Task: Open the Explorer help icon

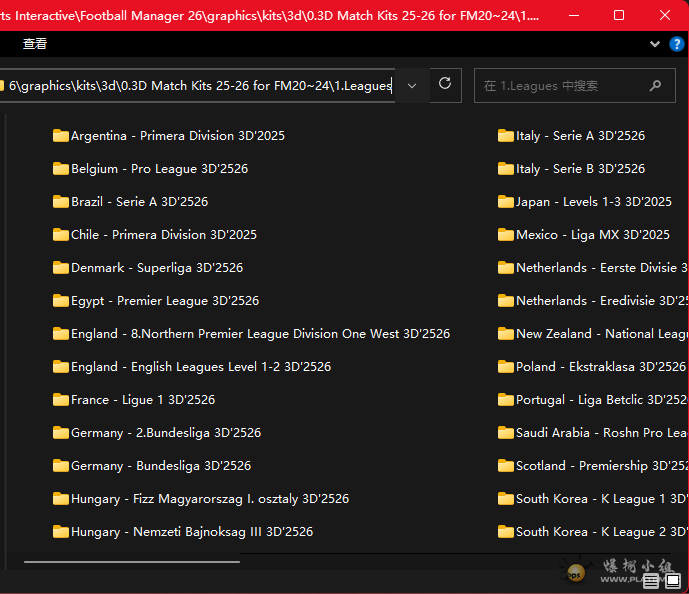Action: [677, 44]
